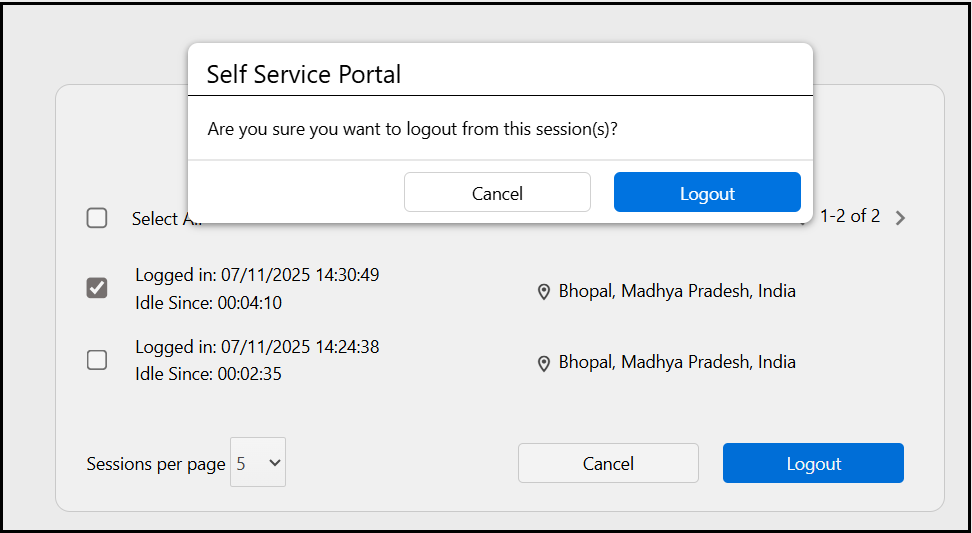The height and width of the screenshot is (533, 972).
Task: Click the Bhopal location text of the 14:24:38 session
Action: [x=677, y=362]
